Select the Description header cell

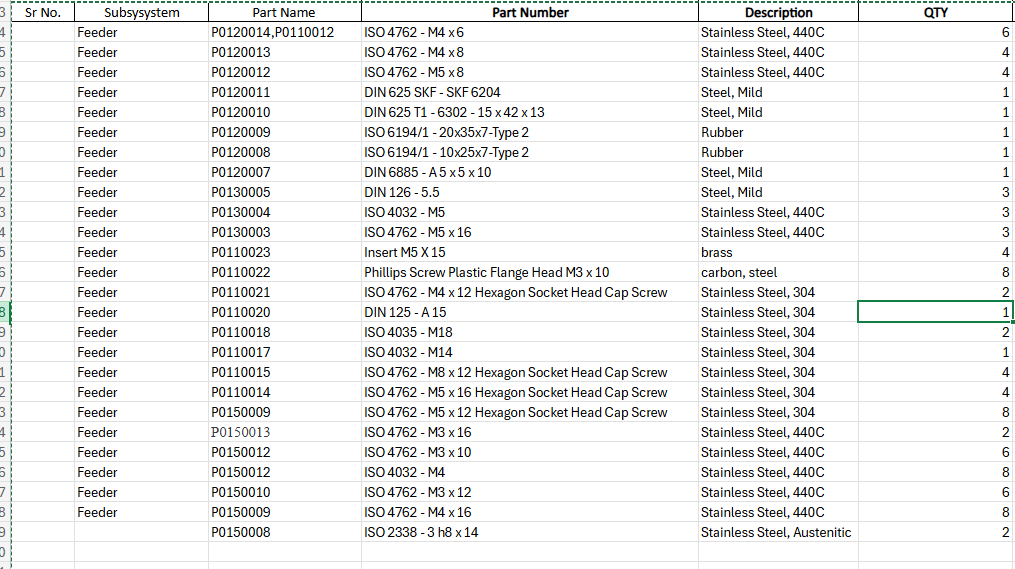tap(778, 13)
